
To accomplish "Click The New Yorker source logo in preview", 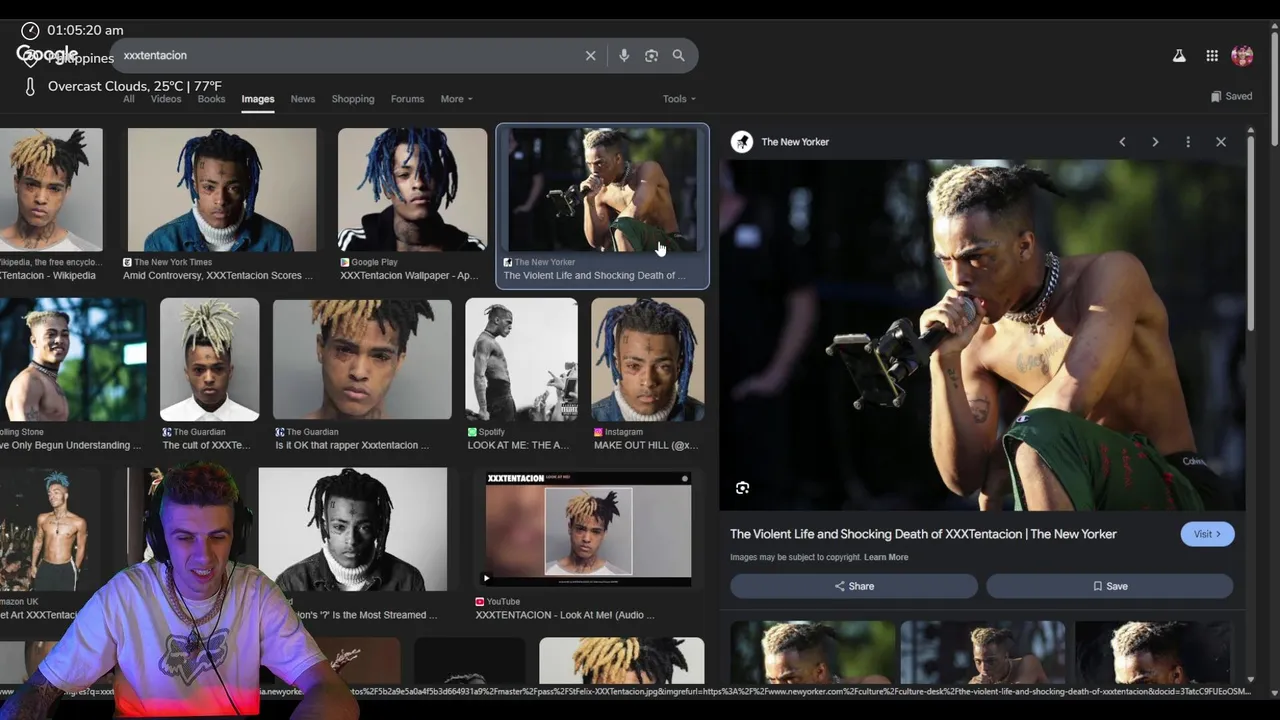I will pyautogui.click(x=742, y=142).
